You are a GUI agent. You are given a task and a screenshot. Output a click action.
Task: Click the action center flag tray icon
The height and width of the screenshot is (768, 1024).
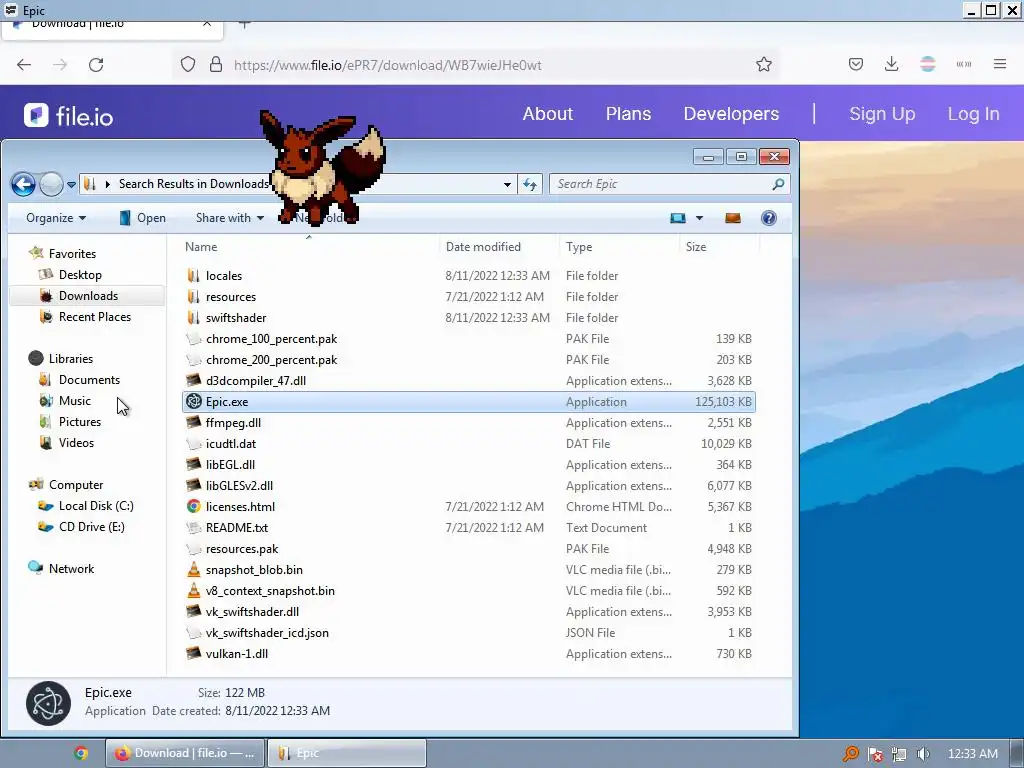click(x=875, y=754)
